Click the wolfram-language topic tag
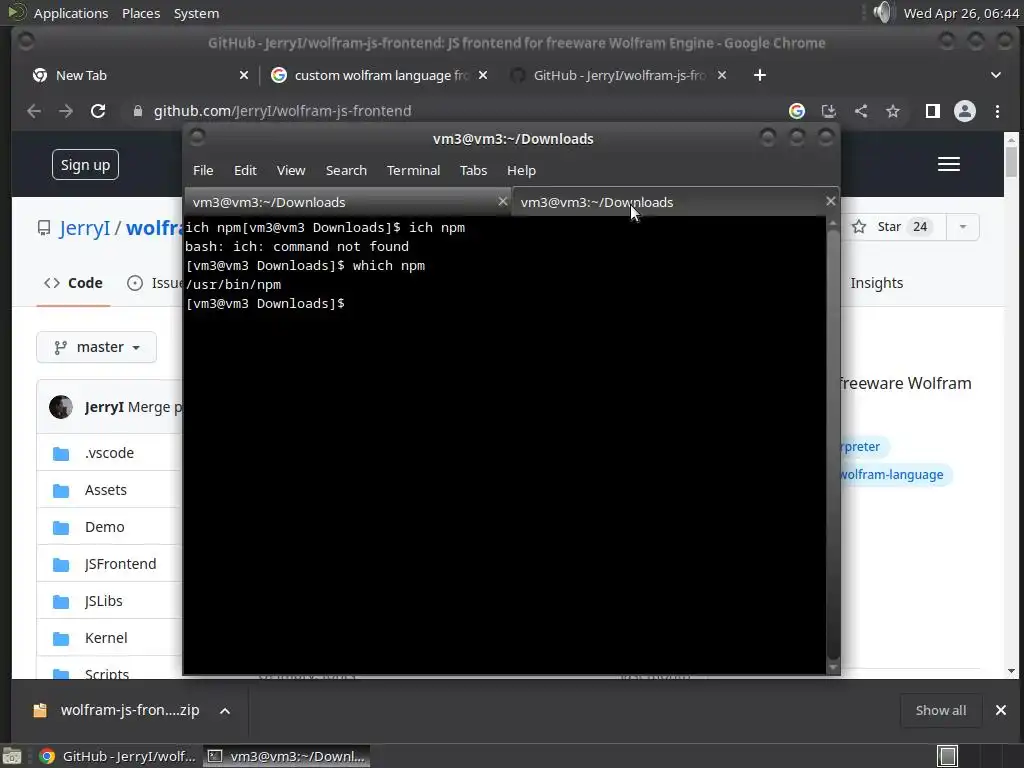The image size is (1024, 768). tap(893, 475)
